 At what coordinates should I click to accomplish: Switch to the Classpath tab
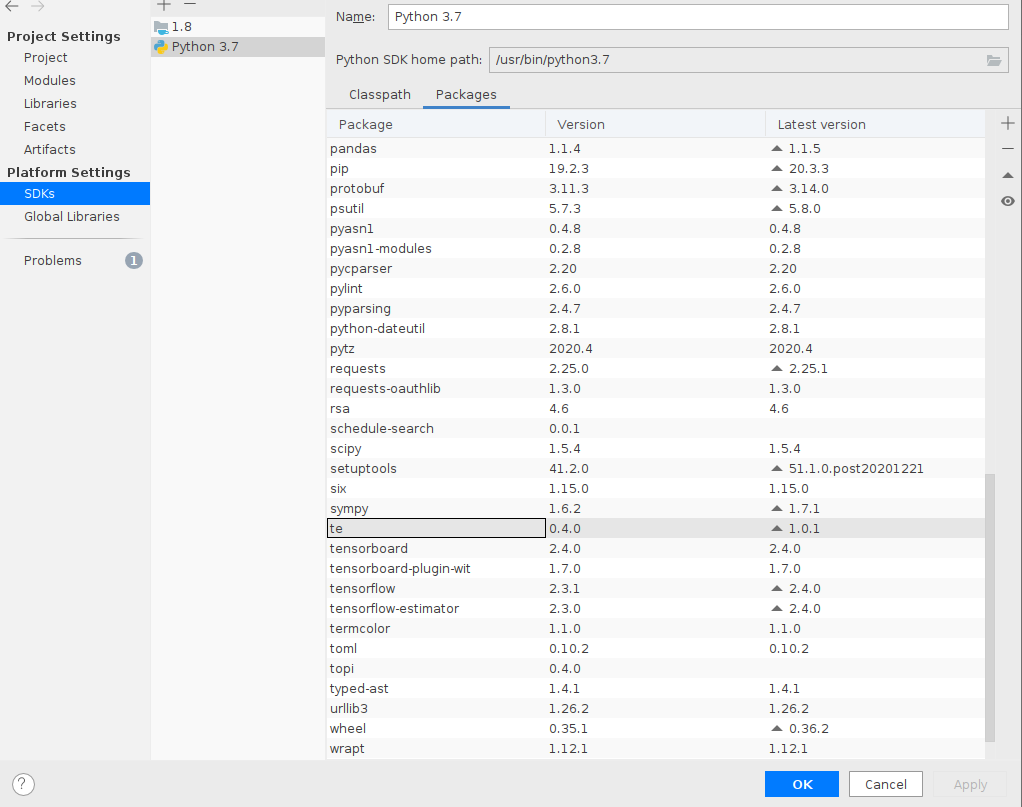pyautogui.click(x=380, y=95)
